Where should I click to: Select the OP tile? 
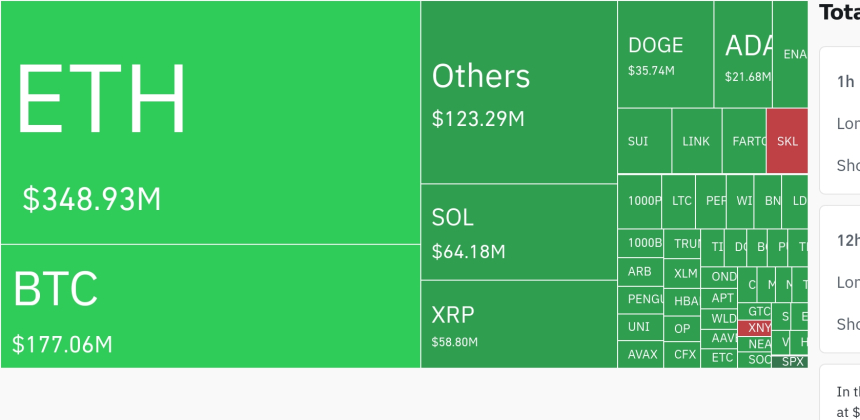(683, 328)
